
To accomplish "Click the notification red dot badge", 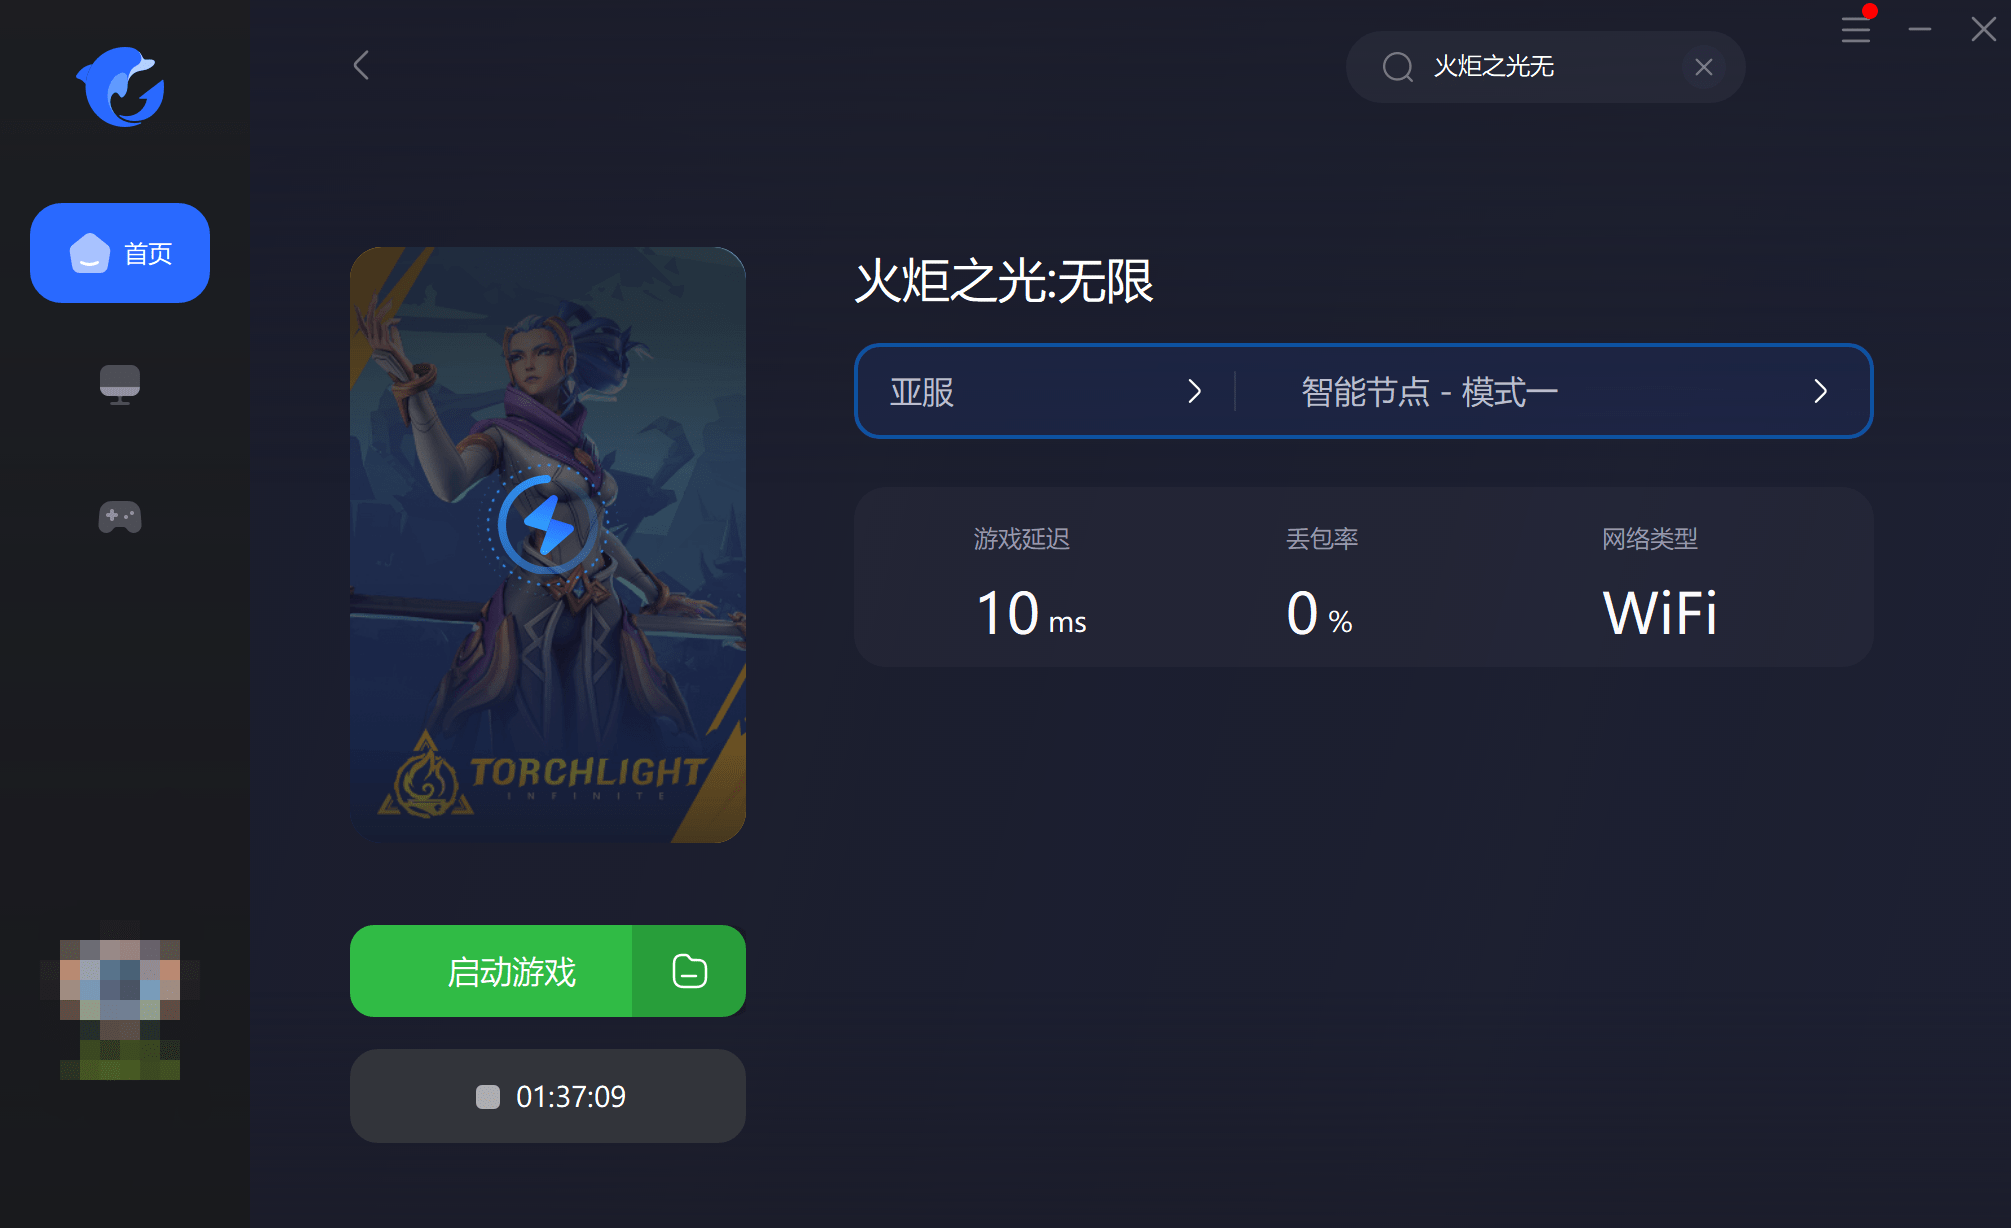I will pos(1869,13).
